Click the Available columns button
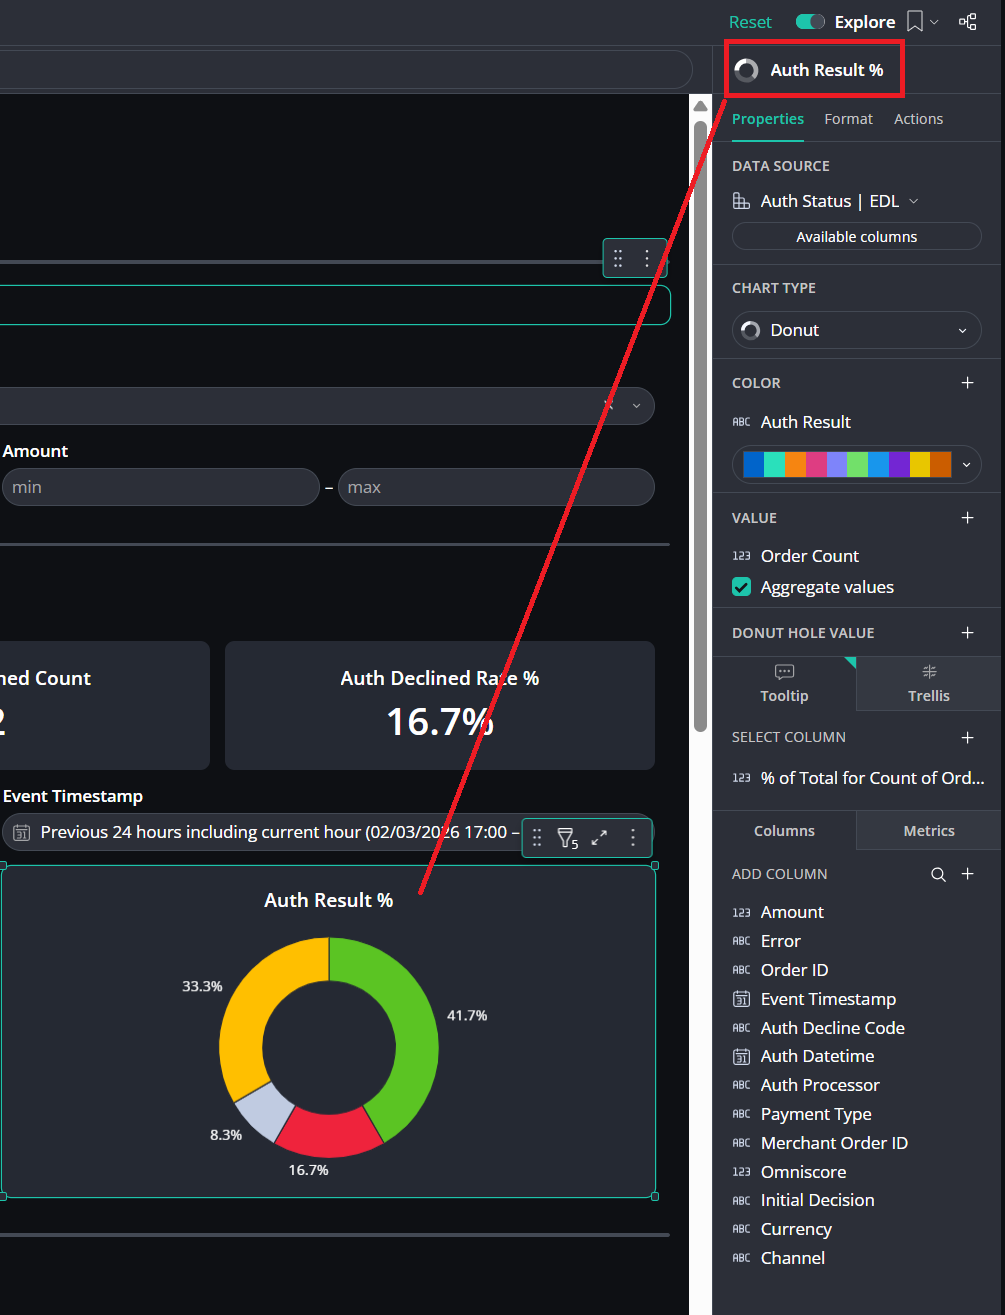Viewport: 1005px width, 1315px height. 857,237
